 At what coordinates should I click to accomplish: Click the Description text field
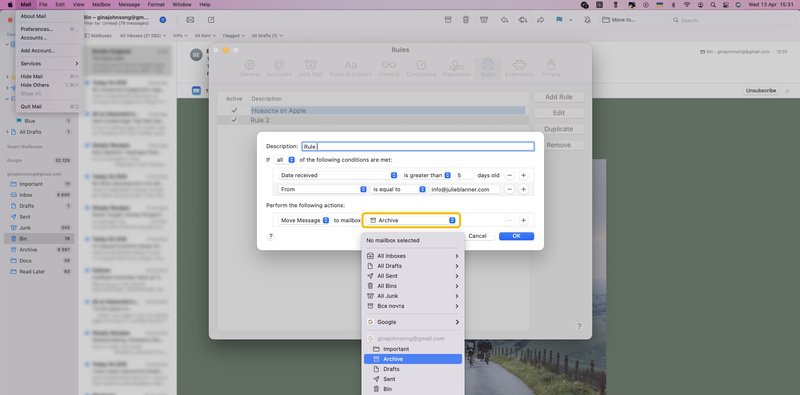coord(418,146)
